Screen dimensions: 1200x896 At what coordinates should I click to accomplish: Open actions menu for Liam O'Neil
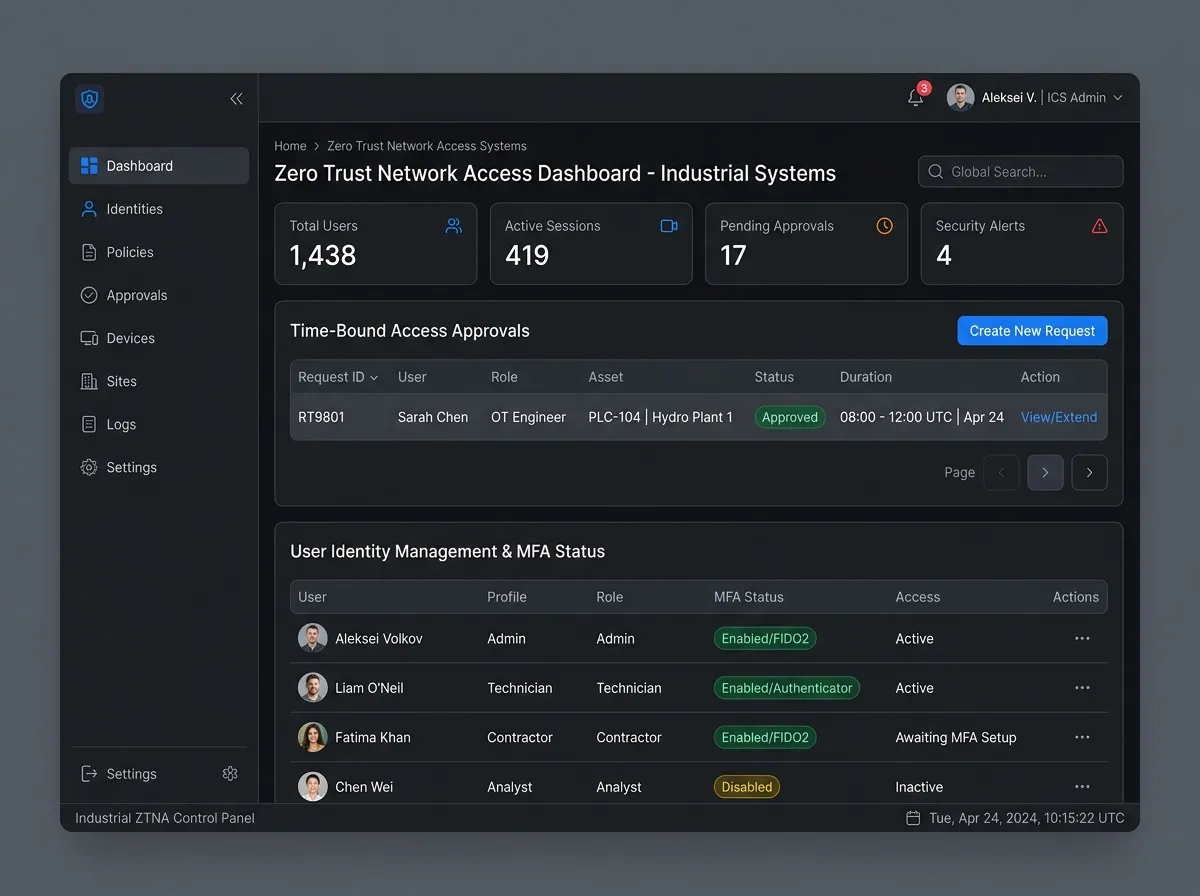coord(1082,688)
